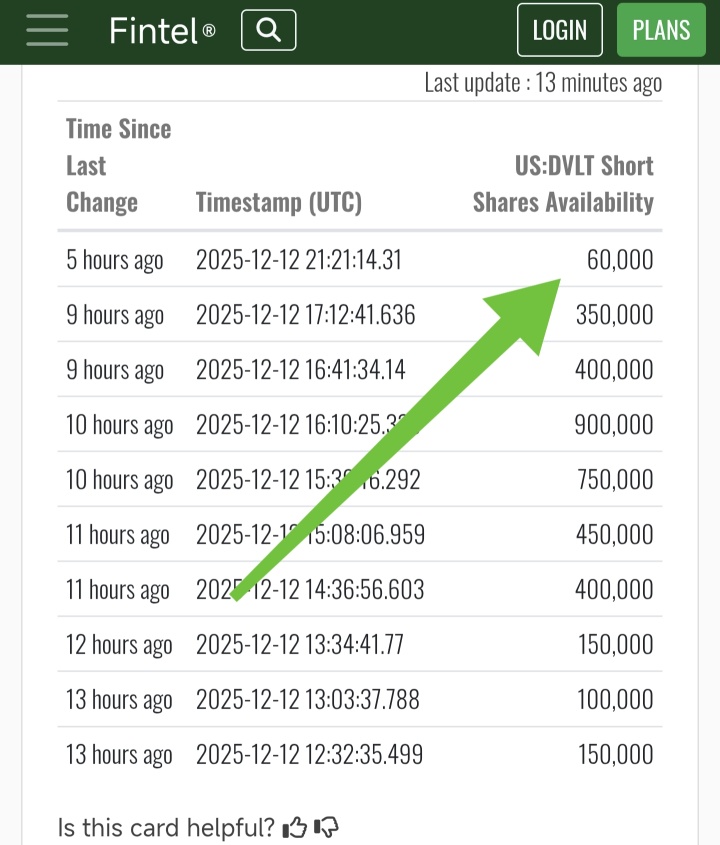The image size is (720, 845).
Task: Select the 12:32:35.499 timestamp row
Action: pyautogui.click(x=360, y=754)
